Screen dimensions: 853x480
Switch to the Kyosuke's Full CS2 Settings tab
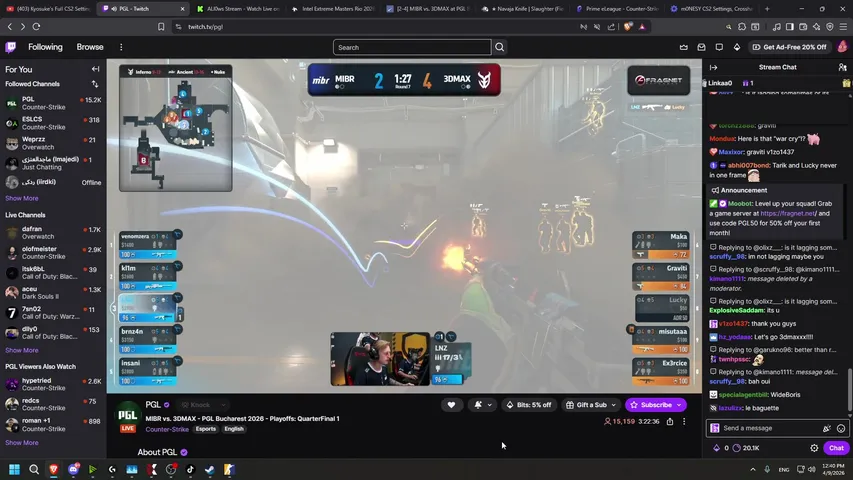[48, 9]
